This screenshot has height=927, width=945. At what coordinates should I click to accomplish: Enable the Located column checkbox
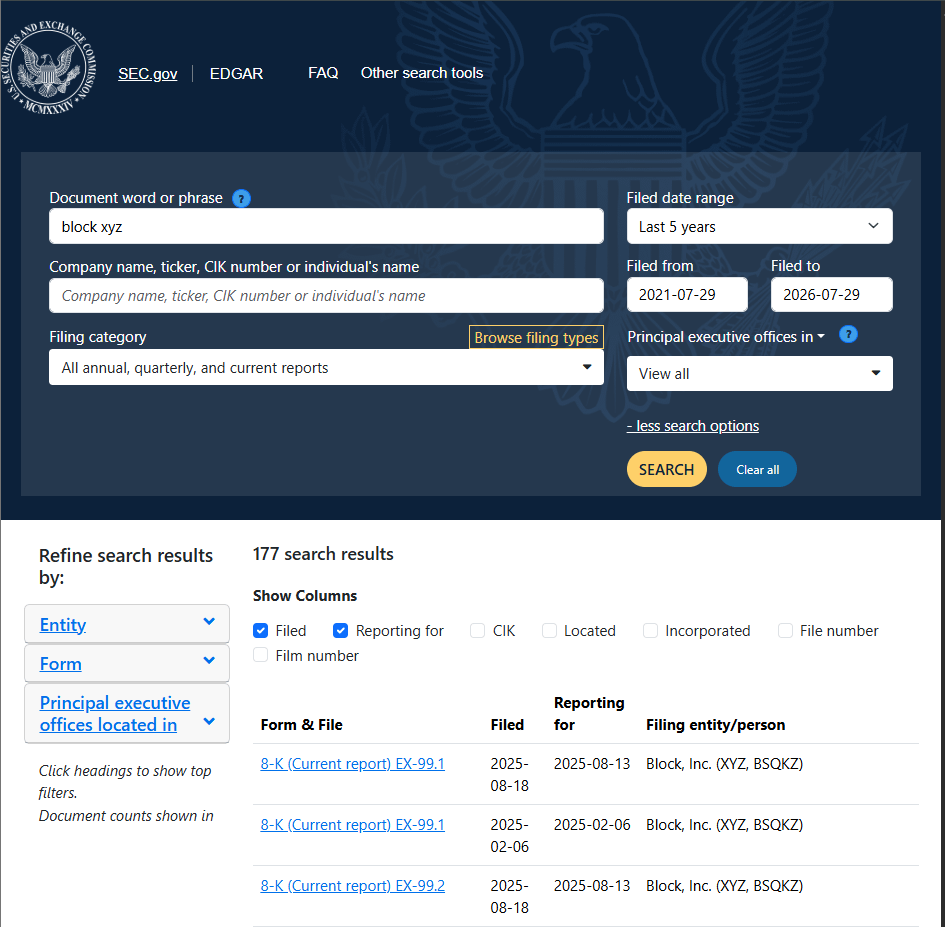coord(549,630)
